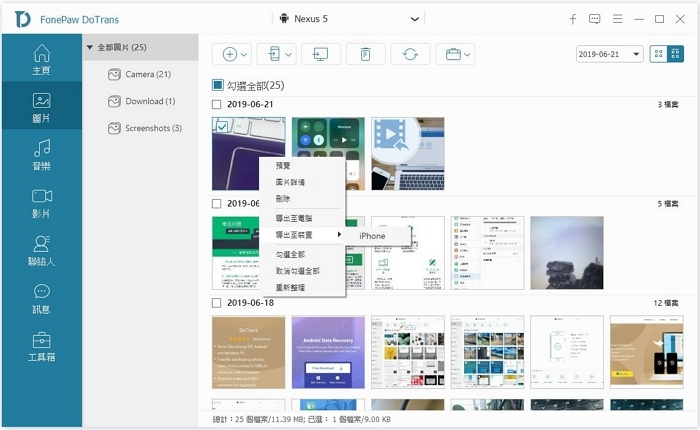
Task: Select iPhone in the export submenu
Action: click(x=372, y=236)
